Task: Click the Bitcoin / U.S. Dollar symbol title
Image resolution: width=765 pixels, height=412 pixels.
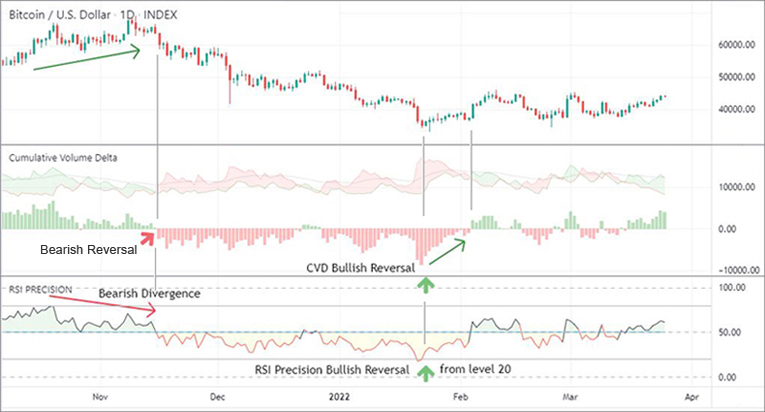Action: (60, 15)
